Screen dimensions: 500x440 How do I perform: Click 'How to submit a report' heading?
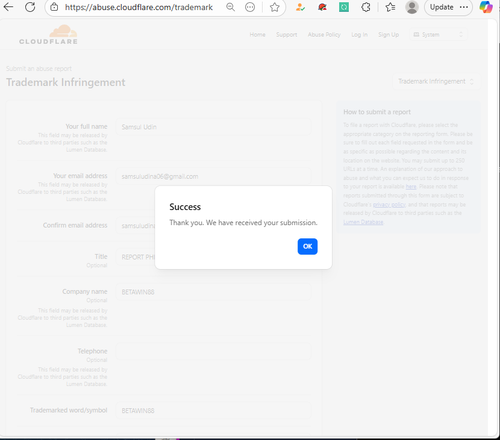click(x=377, y=112)
